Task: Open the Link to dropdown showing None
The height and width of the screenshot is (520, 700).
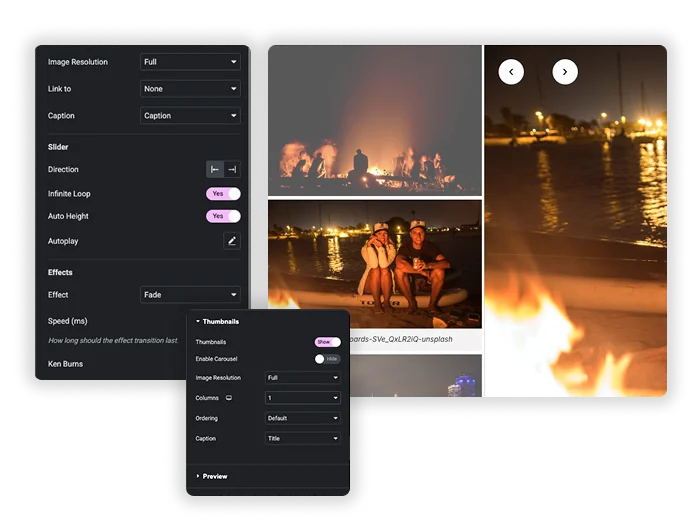Action: pos(190,89)
